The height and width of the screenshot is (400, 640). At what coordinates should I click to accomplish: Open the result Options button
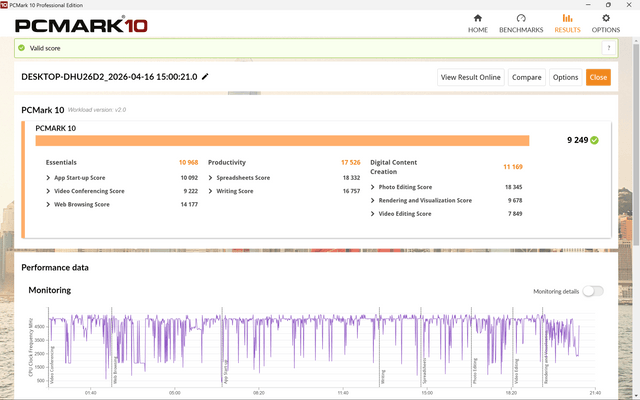click(x=565, y=77)
